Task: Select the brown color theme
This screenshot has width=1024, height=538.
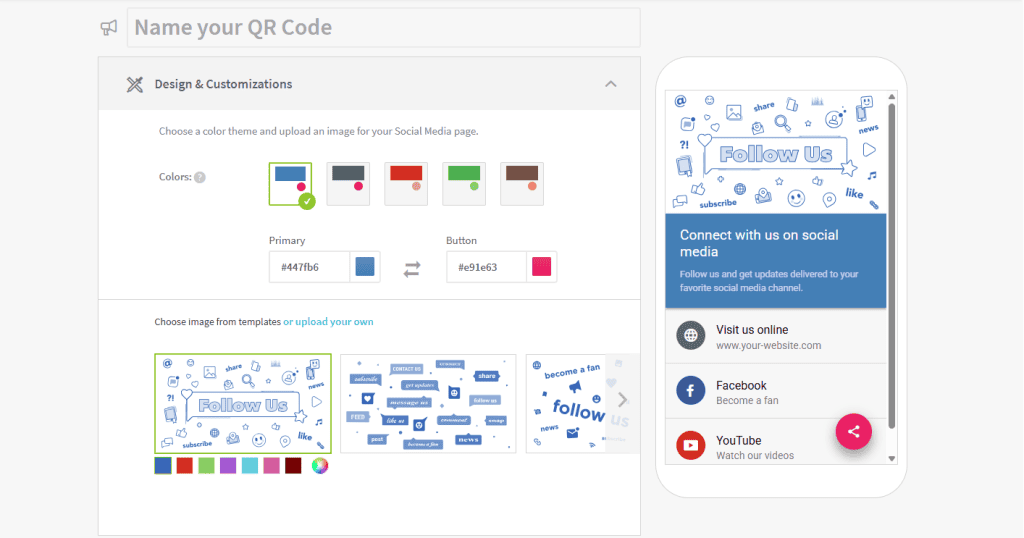Action: tap(522, 184)
